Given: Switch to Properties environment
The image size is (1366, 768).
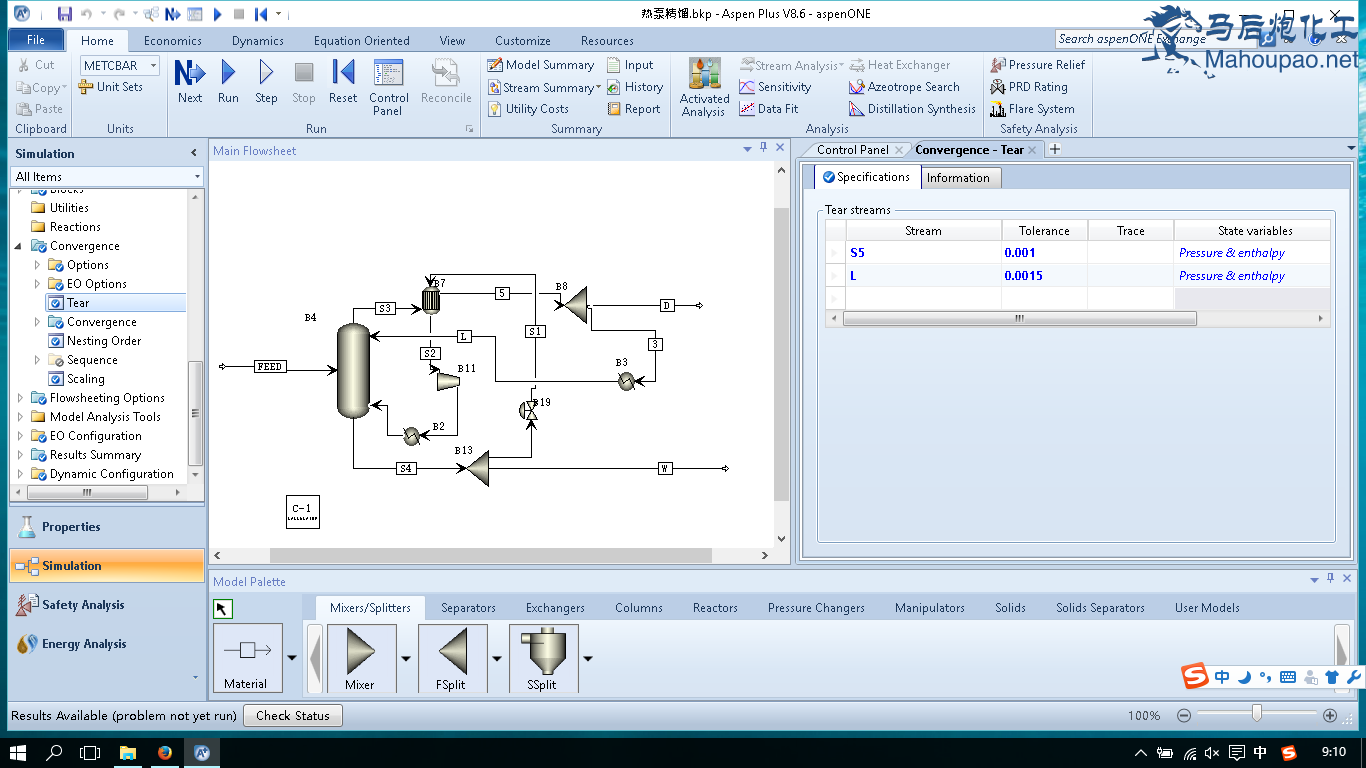Looking at the screenshot, I should point(107,527).
